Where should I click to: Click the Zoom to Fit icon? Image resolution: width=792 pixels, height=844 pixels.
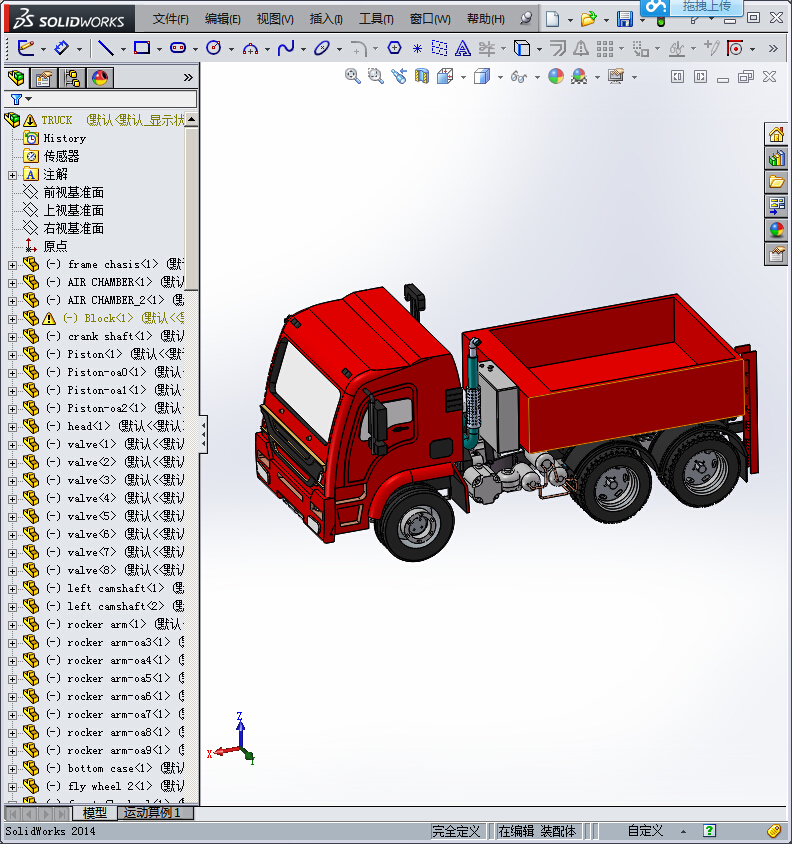point(353,76)
